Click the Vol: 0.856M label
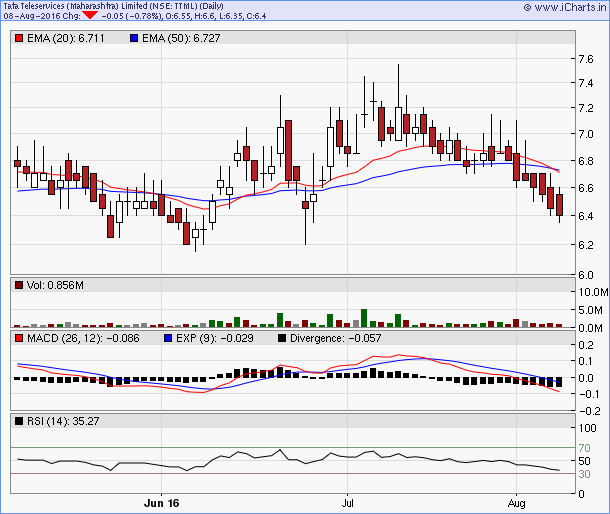This screenshot has width=610, height=514. pos(55,286)
